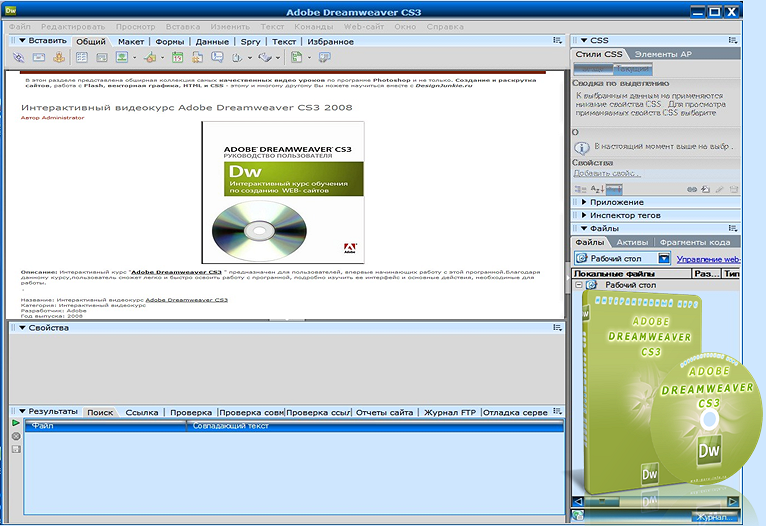Screen dimensions: 766x526
Task: Click the Stop icon in the Results panel
Action: 16,436
